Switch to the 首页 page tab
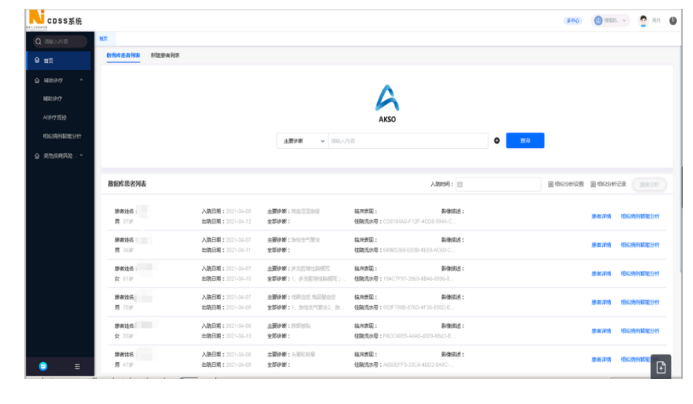This screenshot has height=404, width=693. (x=104, y=39)
